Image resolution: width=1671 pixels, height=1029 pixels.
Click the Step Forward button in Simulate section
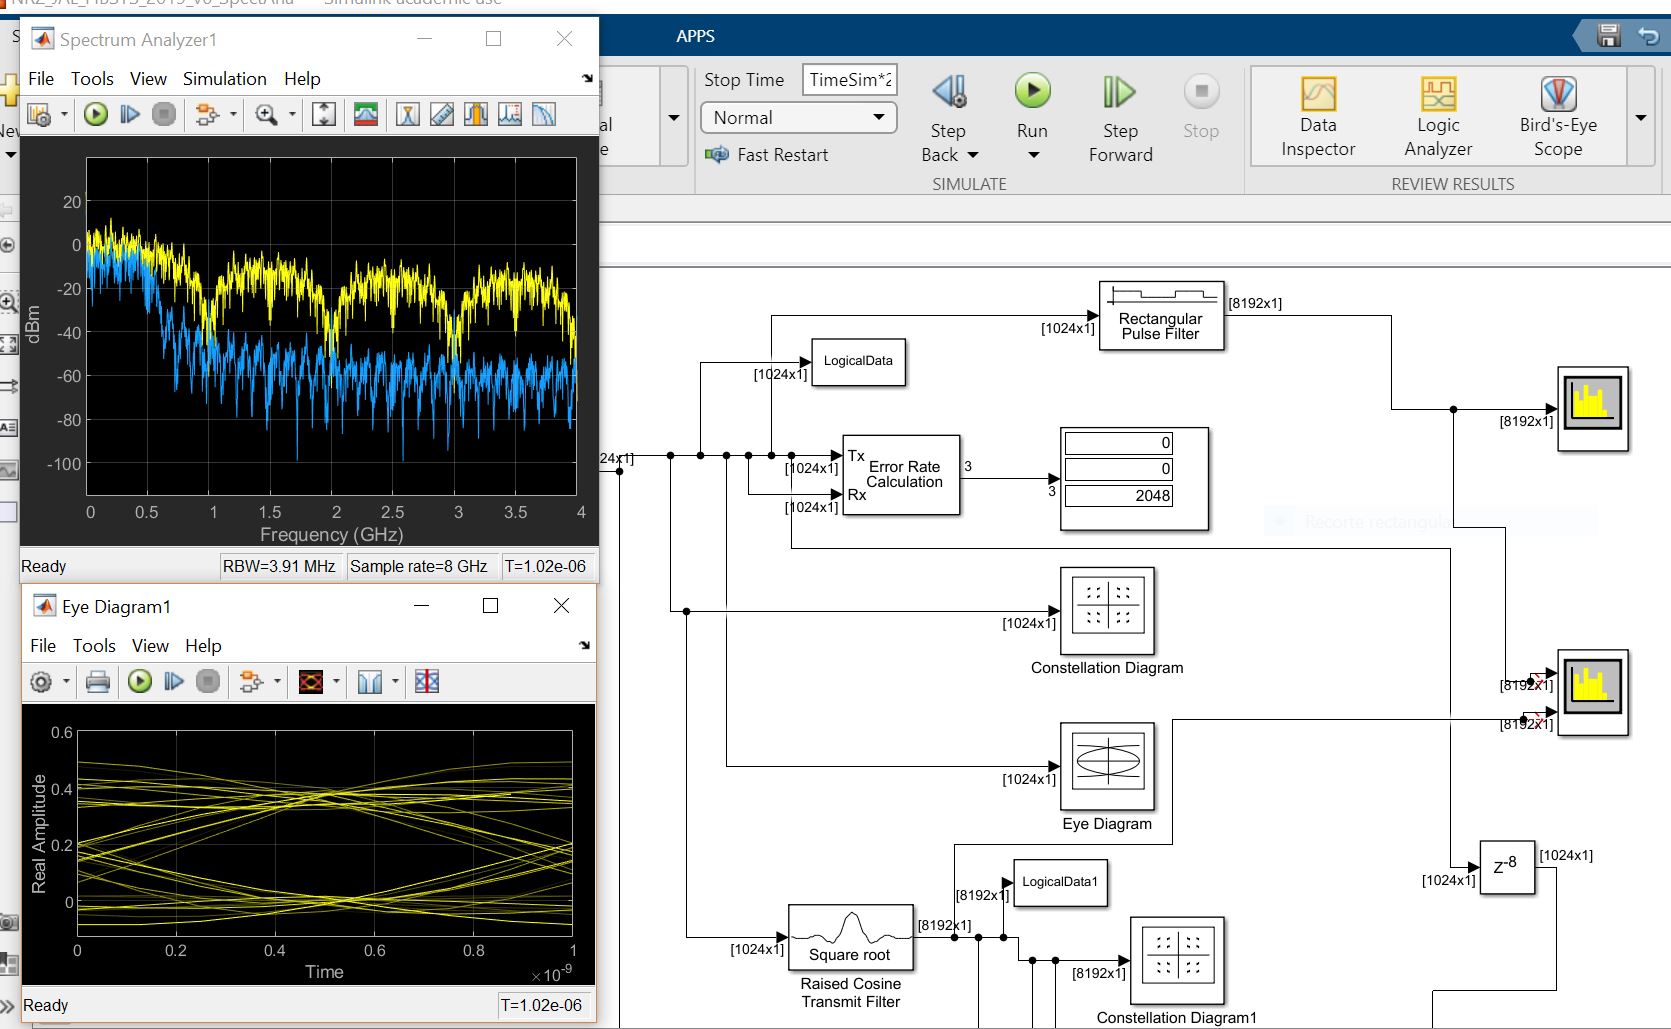[1120, 117]
